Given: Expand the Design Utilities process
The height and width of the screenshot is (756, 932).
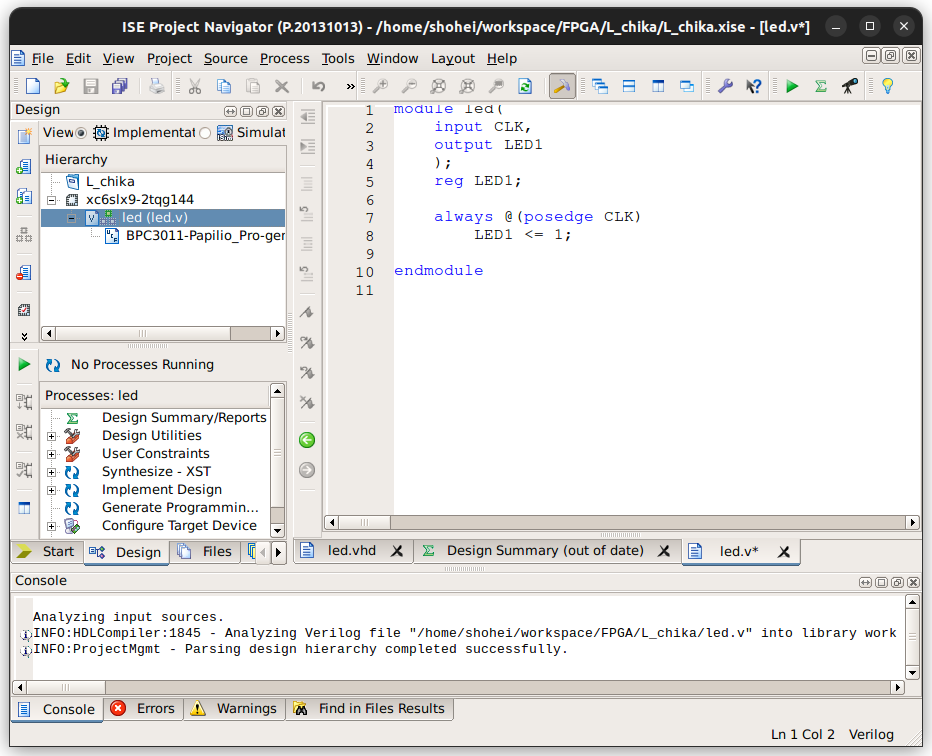Looking at the screenshot, I should coord(52,436).
